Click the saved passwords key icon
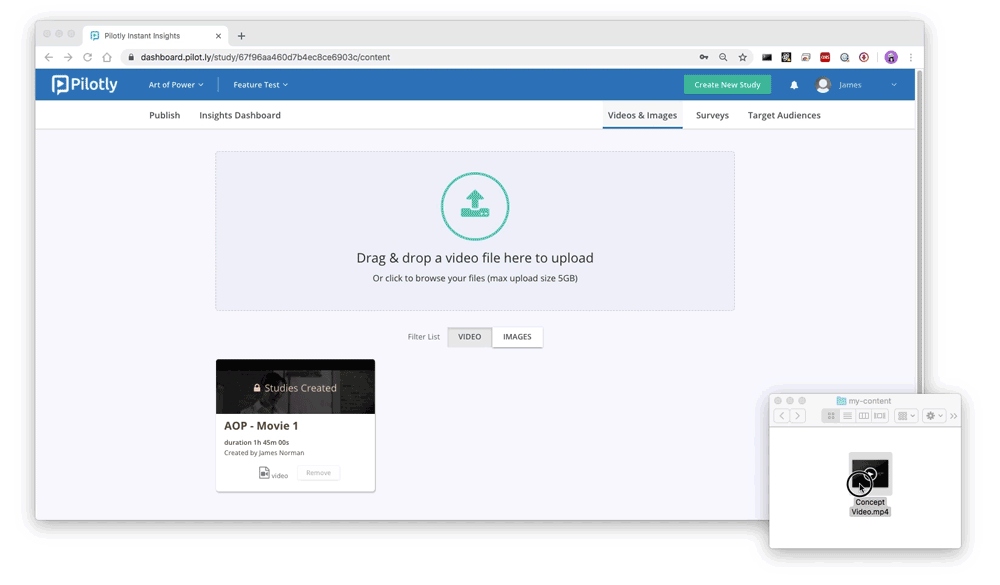 pyautogui.click(x=703, y=57)
